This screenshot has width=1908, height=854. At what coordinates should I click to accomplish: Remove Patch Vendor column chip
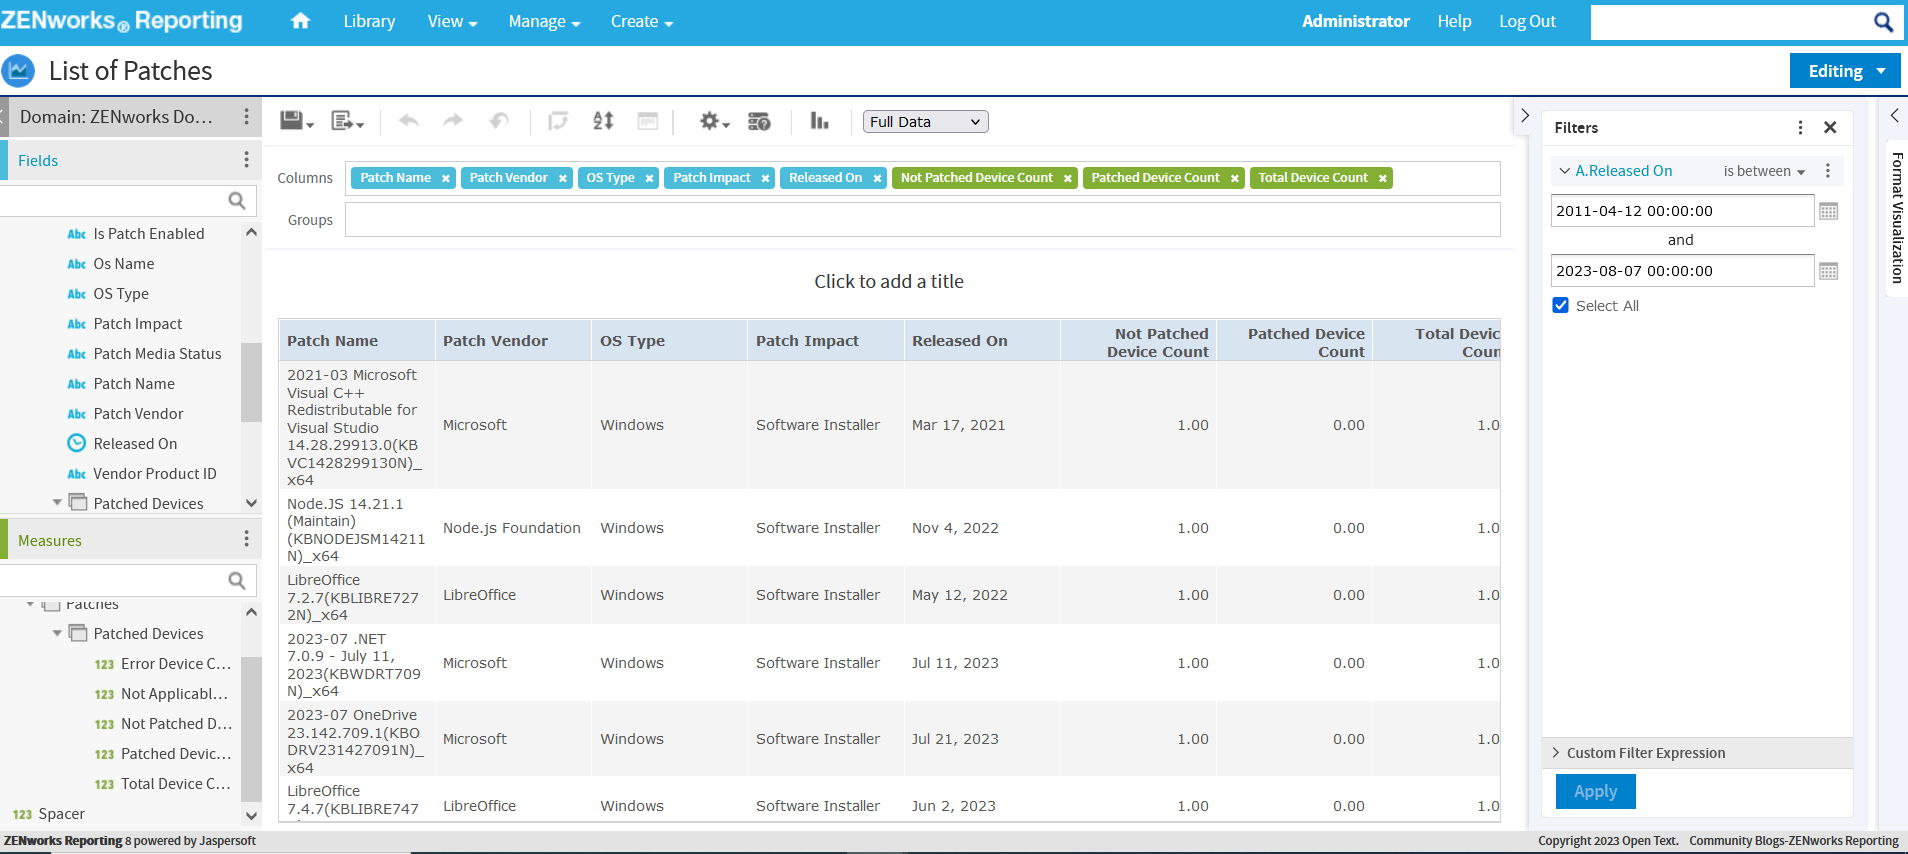[563, 178]
